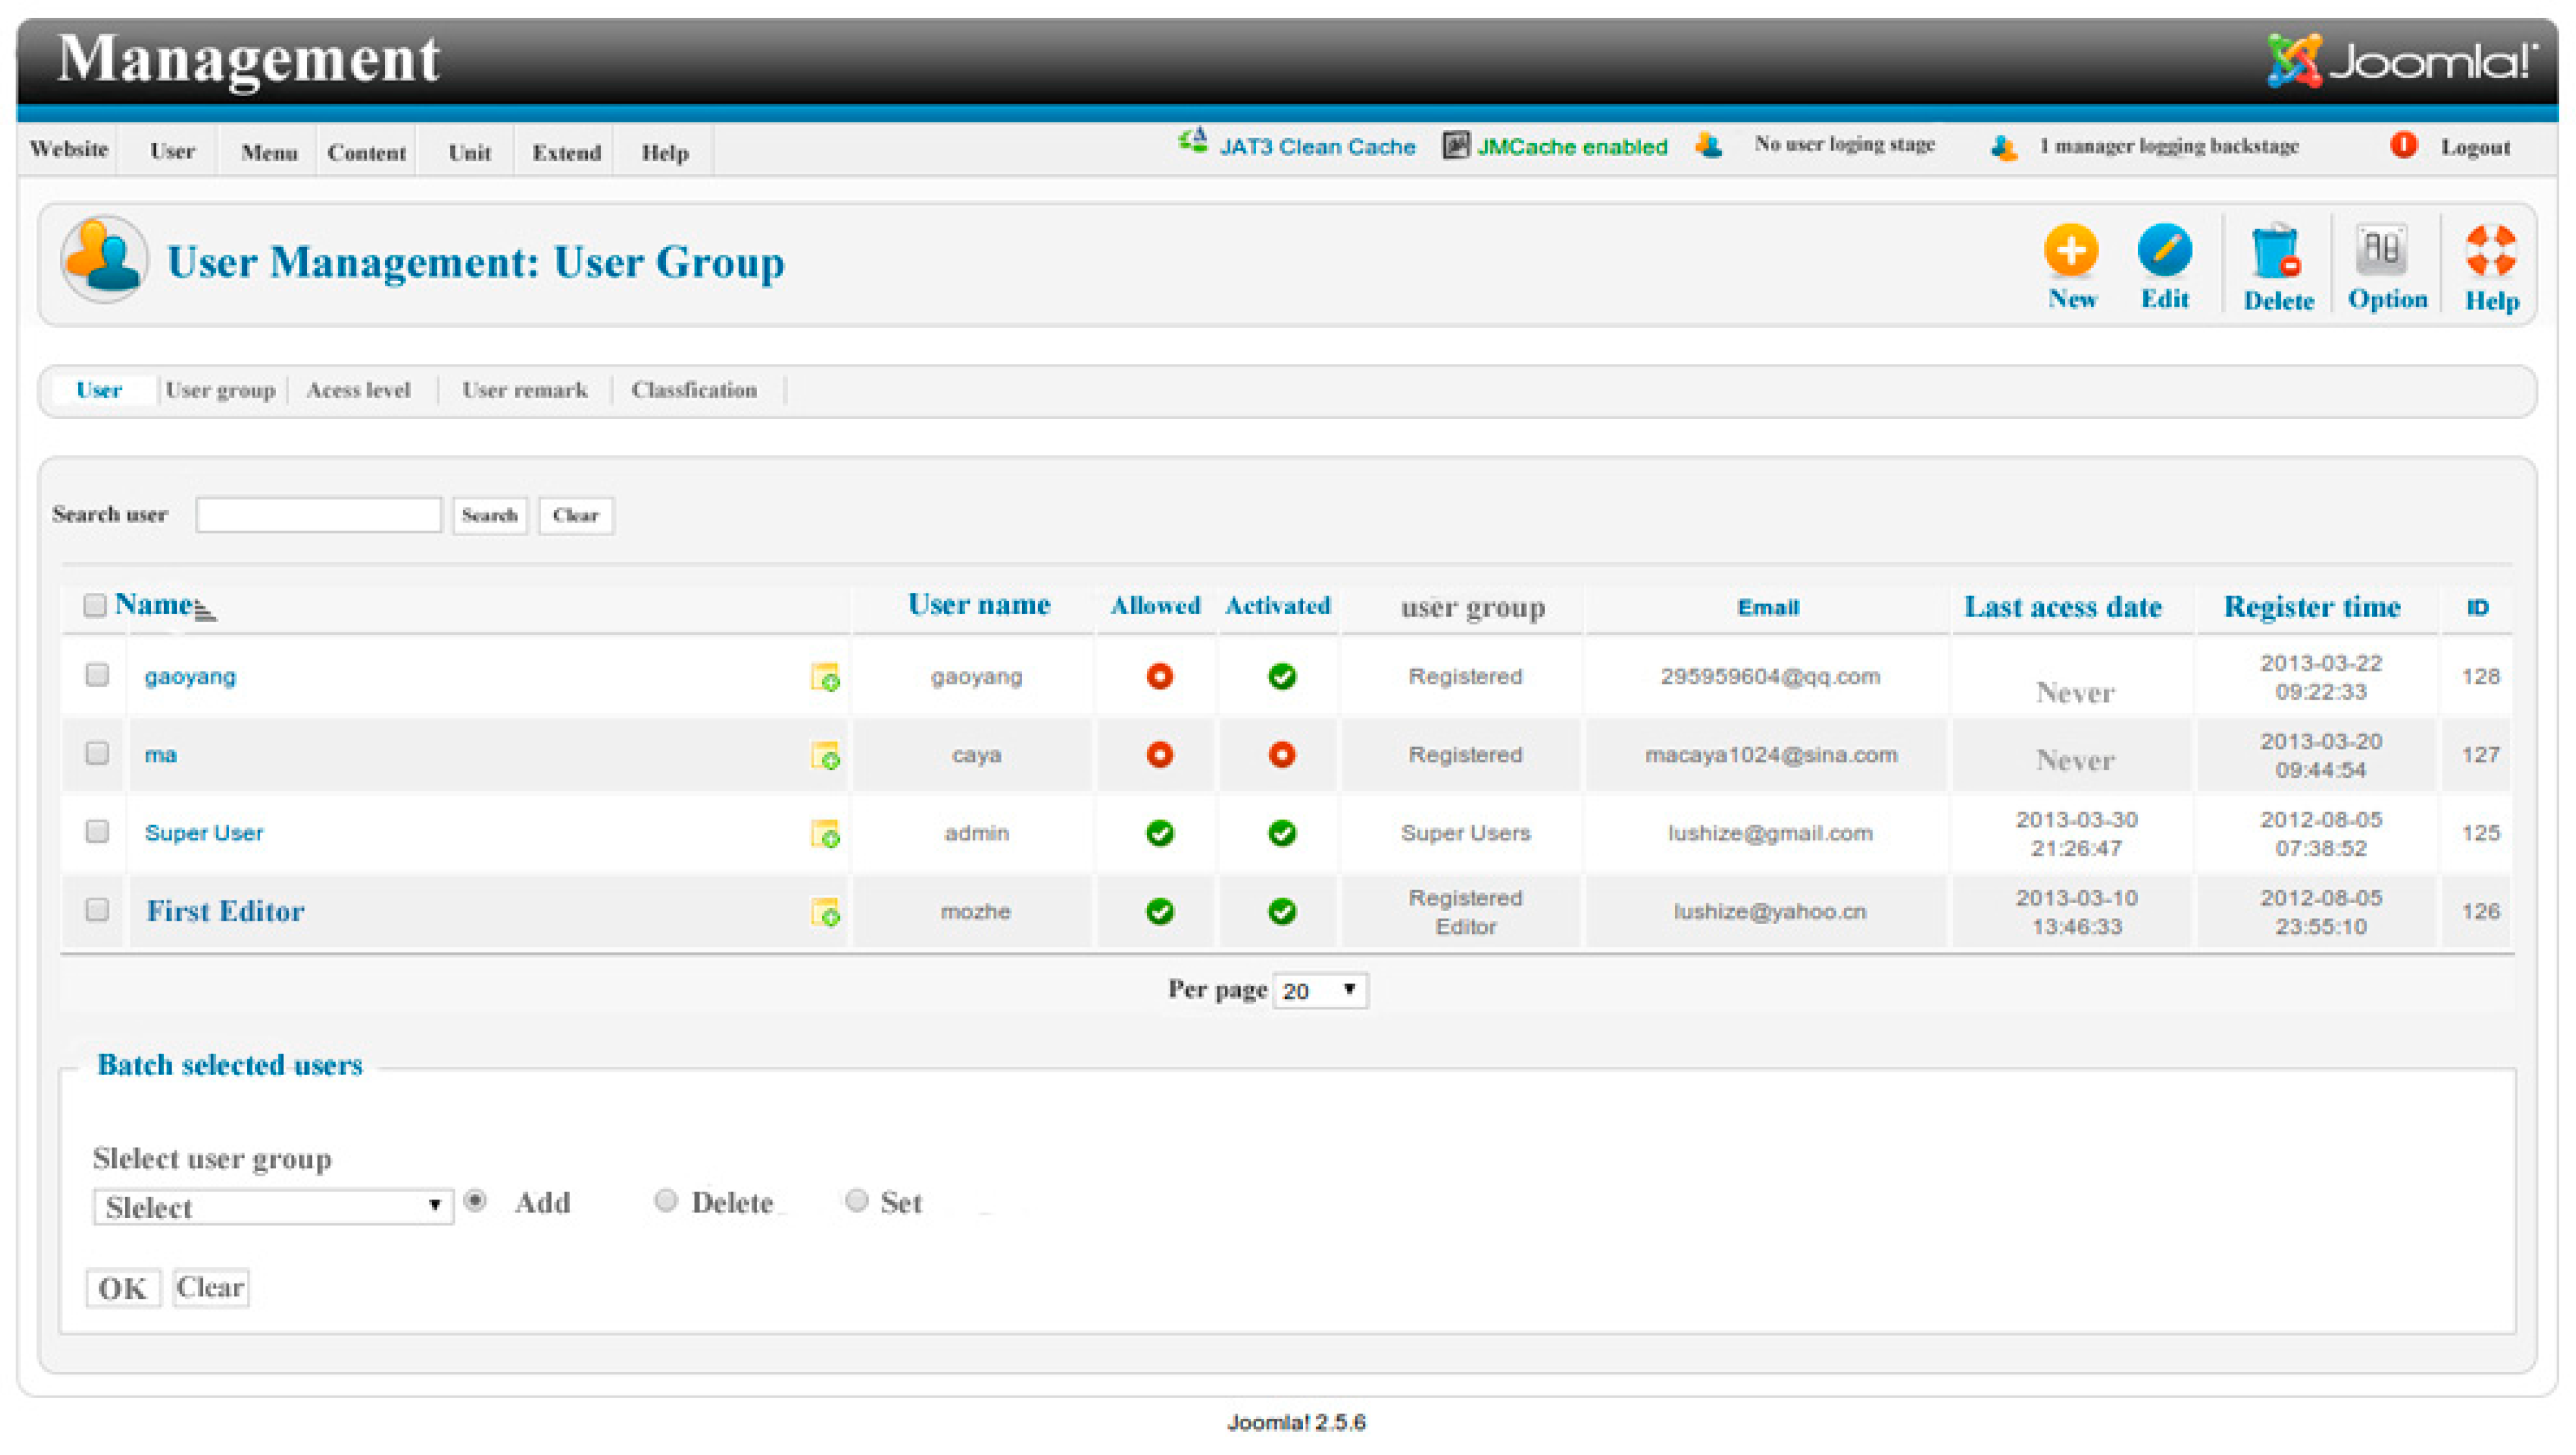Click the Search user input field
The image size is (2576, 1455).
318,515
